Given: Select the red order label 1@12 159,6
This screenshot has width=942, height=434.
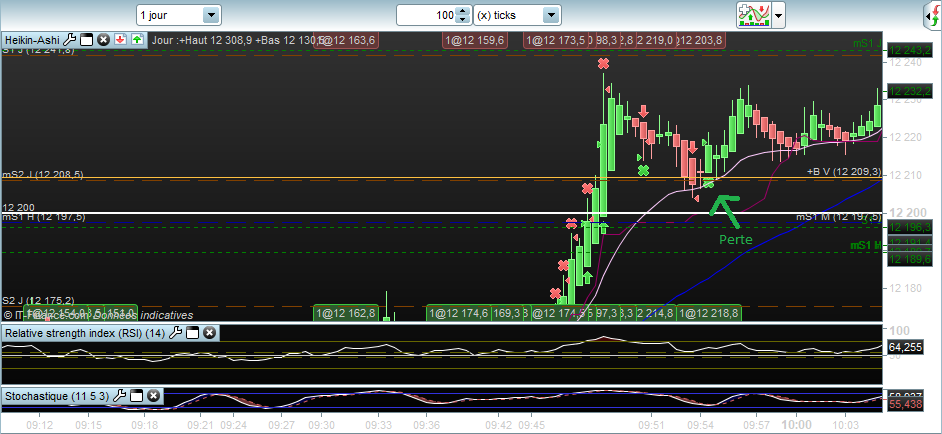Looking at the screenshot, I should [x=475, y=40].
